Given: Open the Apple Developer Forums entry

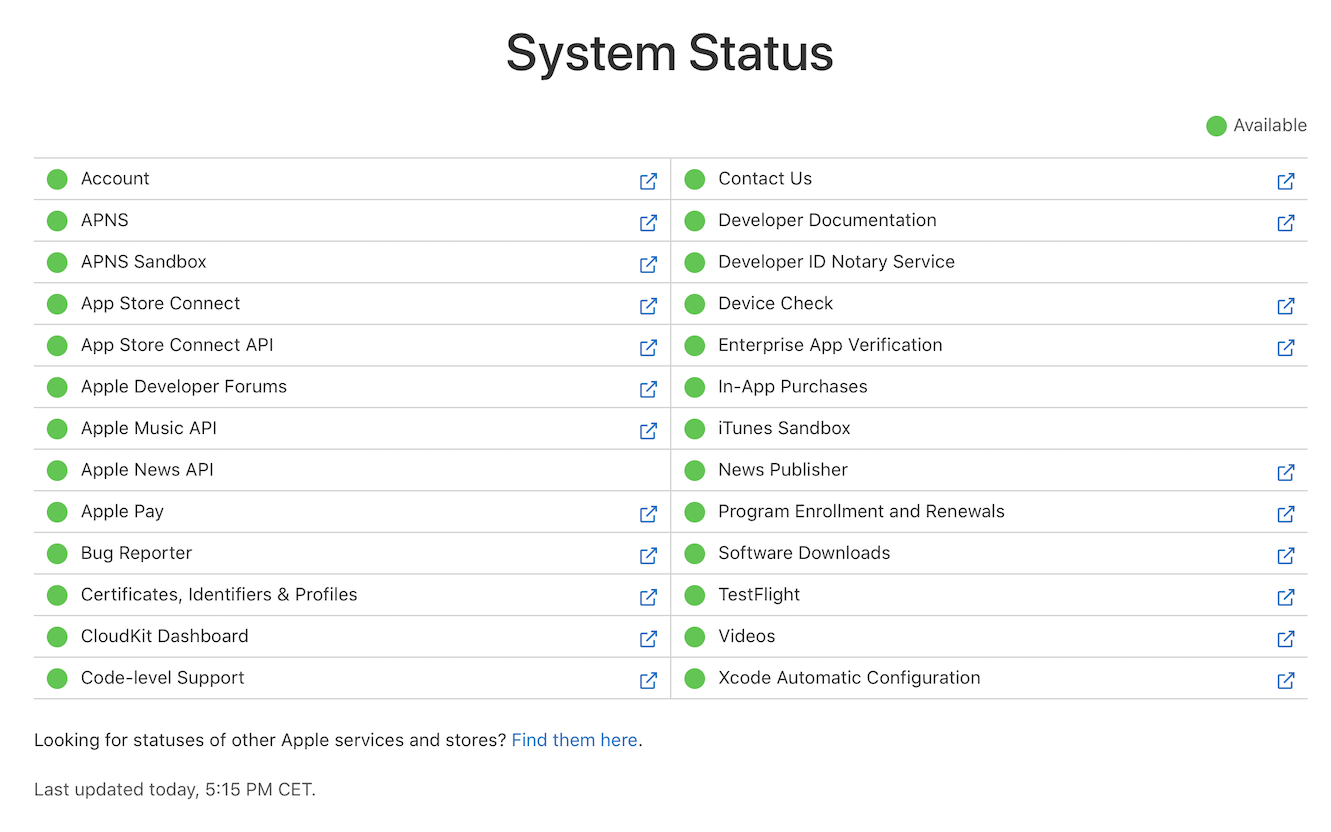Looking at the screenshot, I should (x=184, y=387).
